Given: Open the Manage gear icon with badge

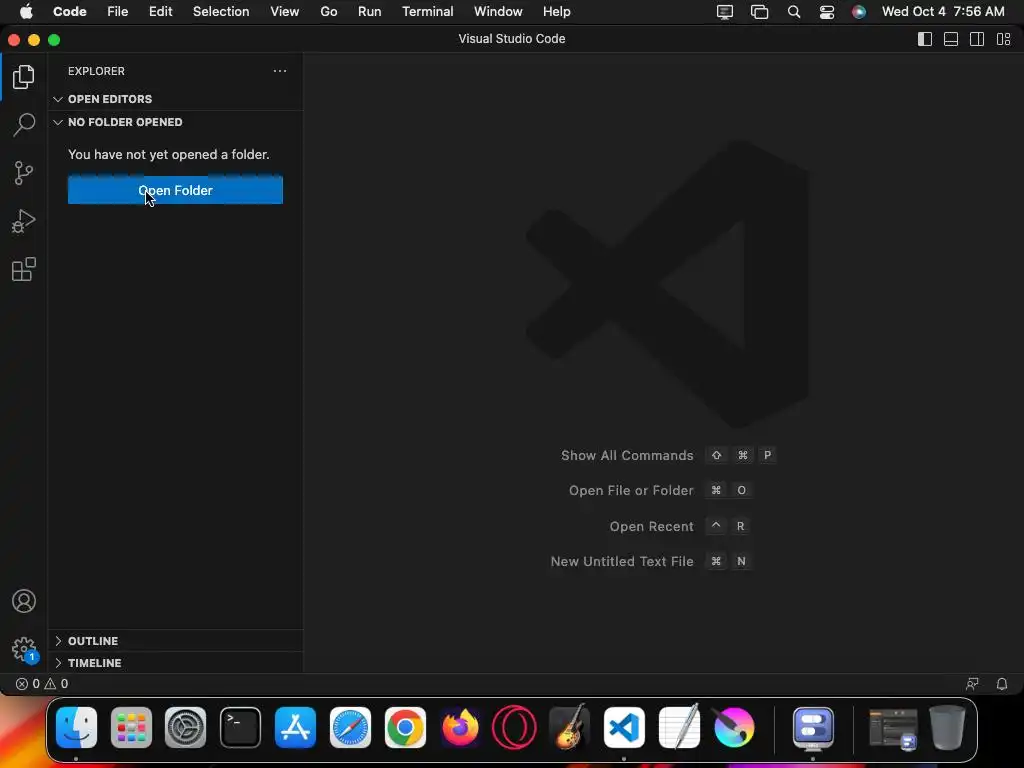Looking at the screenshot, I should pyautogui.click(x=24, y=650).
